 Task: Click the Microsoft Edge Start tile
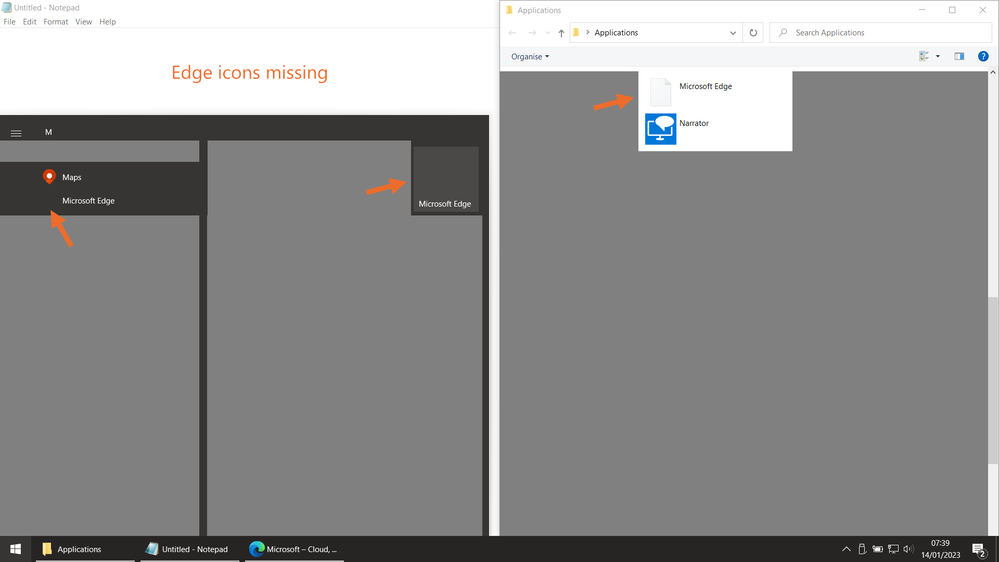445,179
